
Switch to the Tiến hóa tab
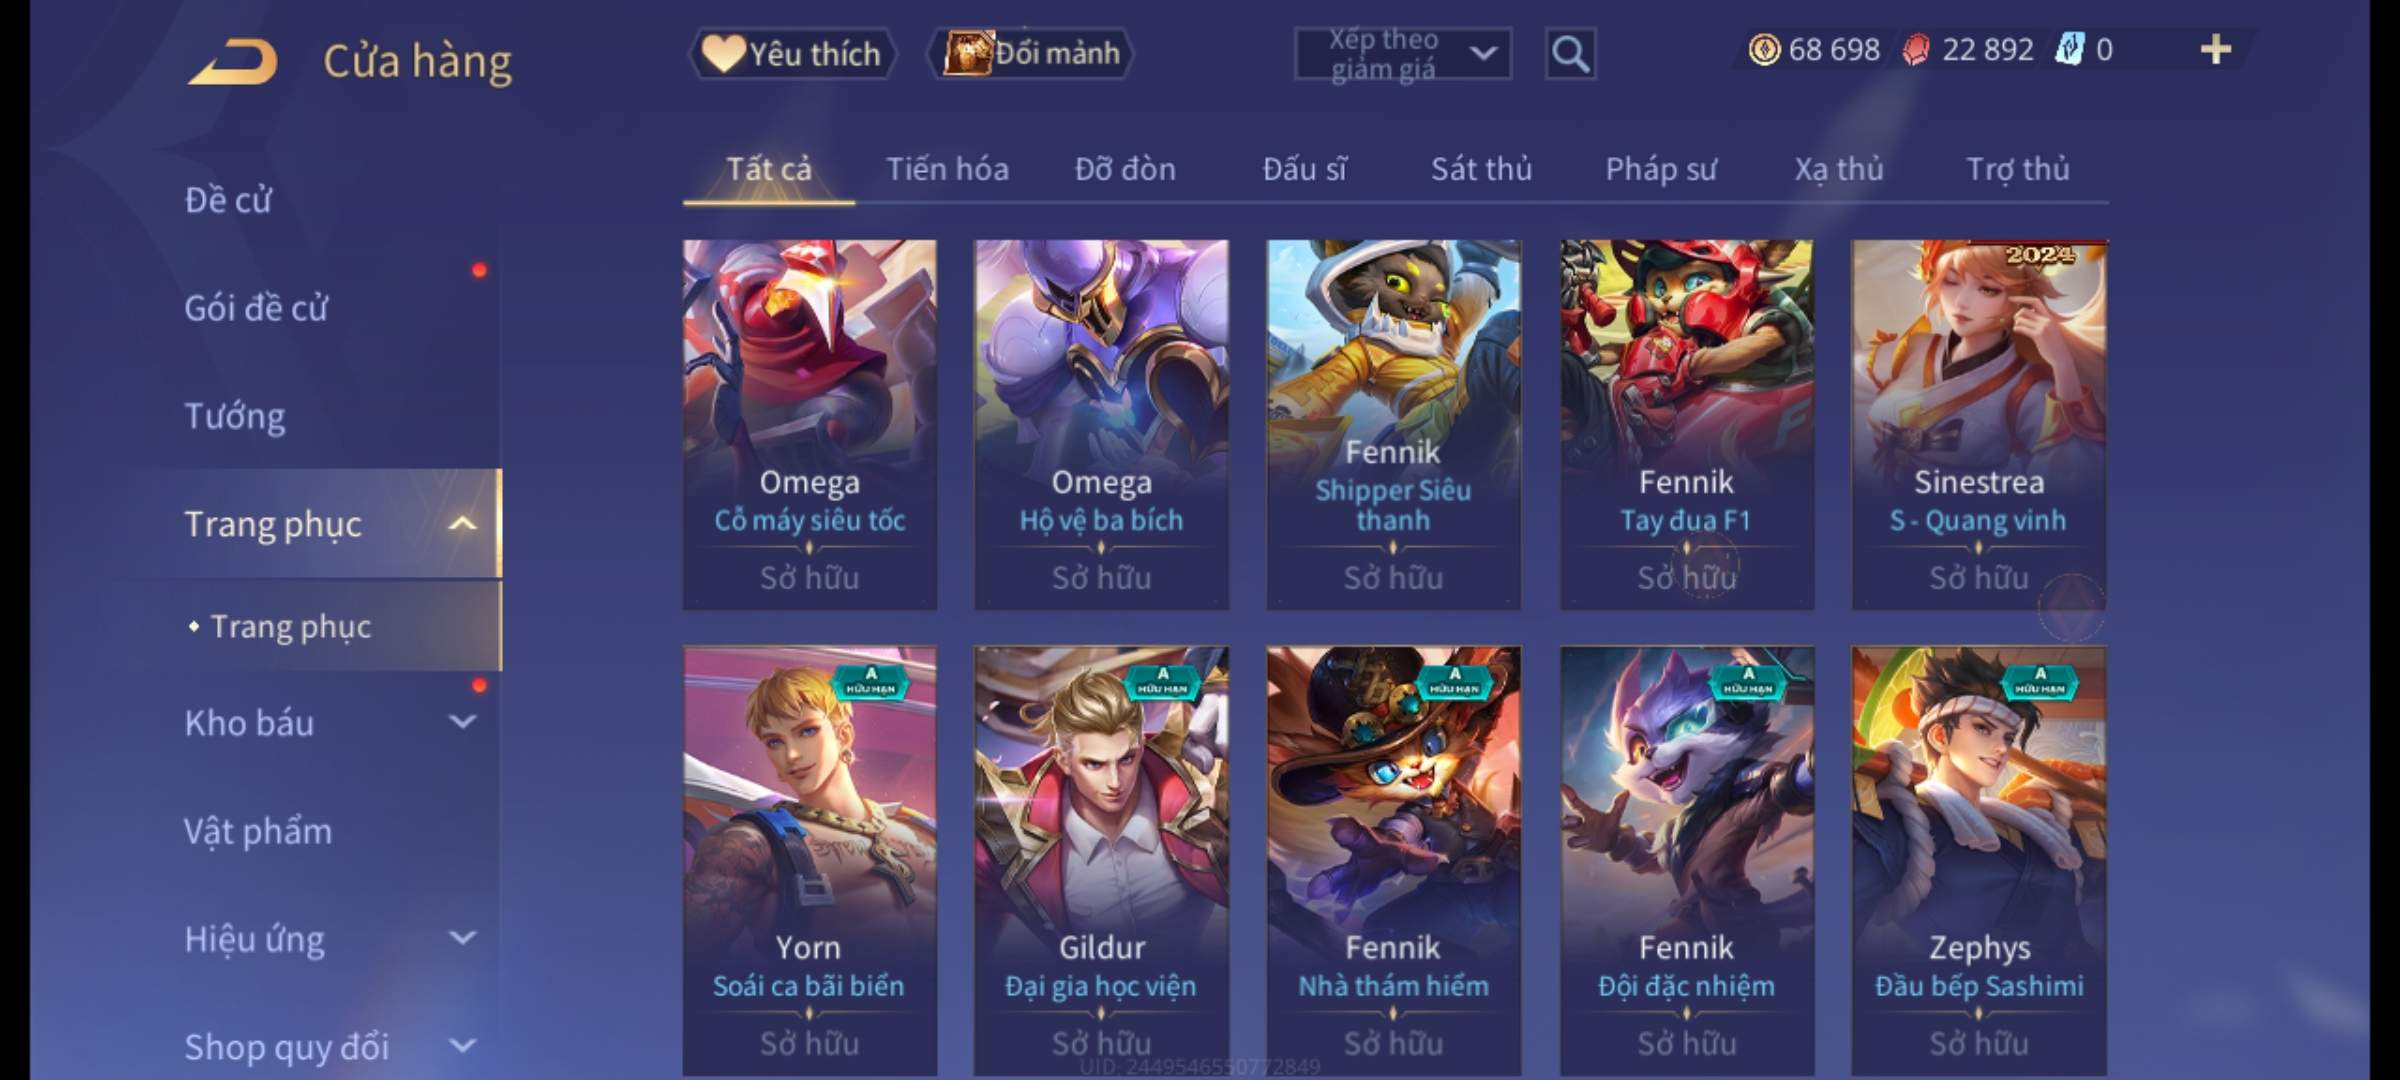coord(947,169)
